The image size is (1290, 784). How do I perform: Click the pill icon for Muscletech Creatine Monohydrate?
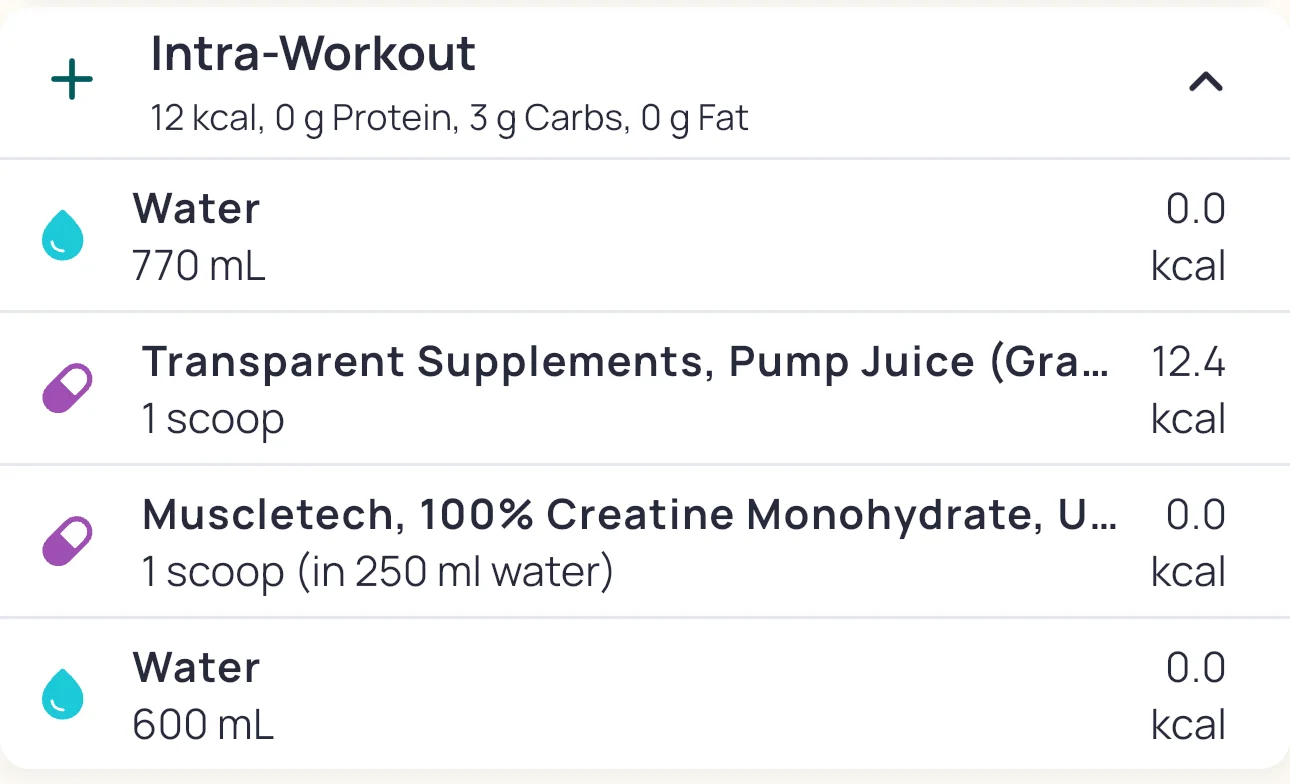[x=68, y=541]
